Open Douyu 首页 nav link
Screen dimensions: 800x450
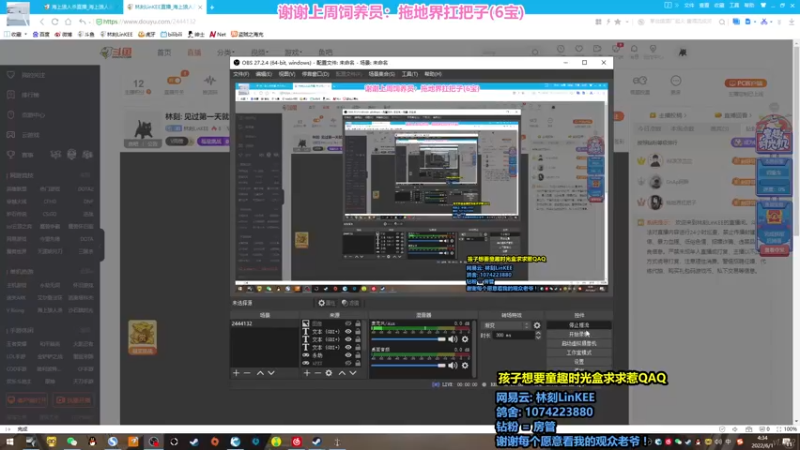(x=164, y=53)
